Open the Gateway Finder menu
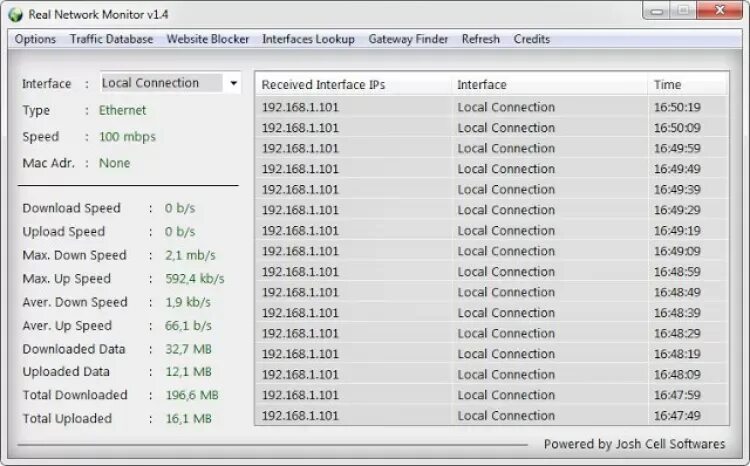The width and height of the screenshot is (750, 466). pyautogui.click(x=408, y=39)
